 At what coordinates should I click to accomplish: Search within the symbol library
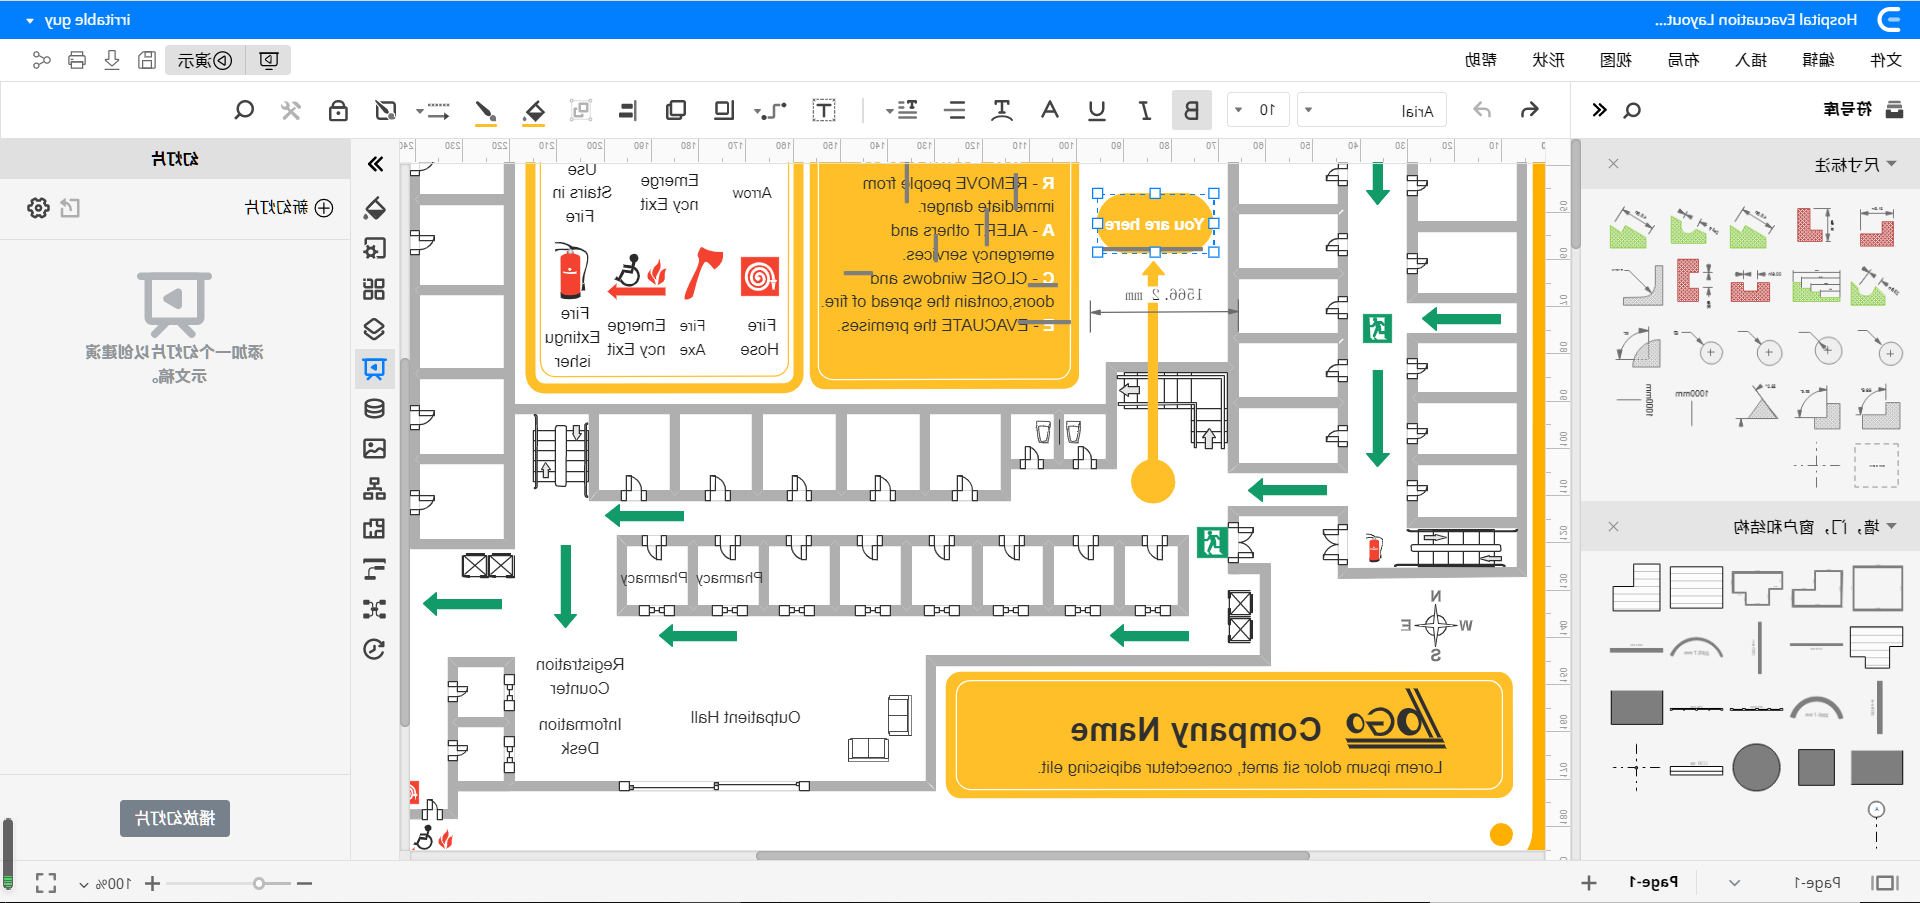click(1632, 110)
